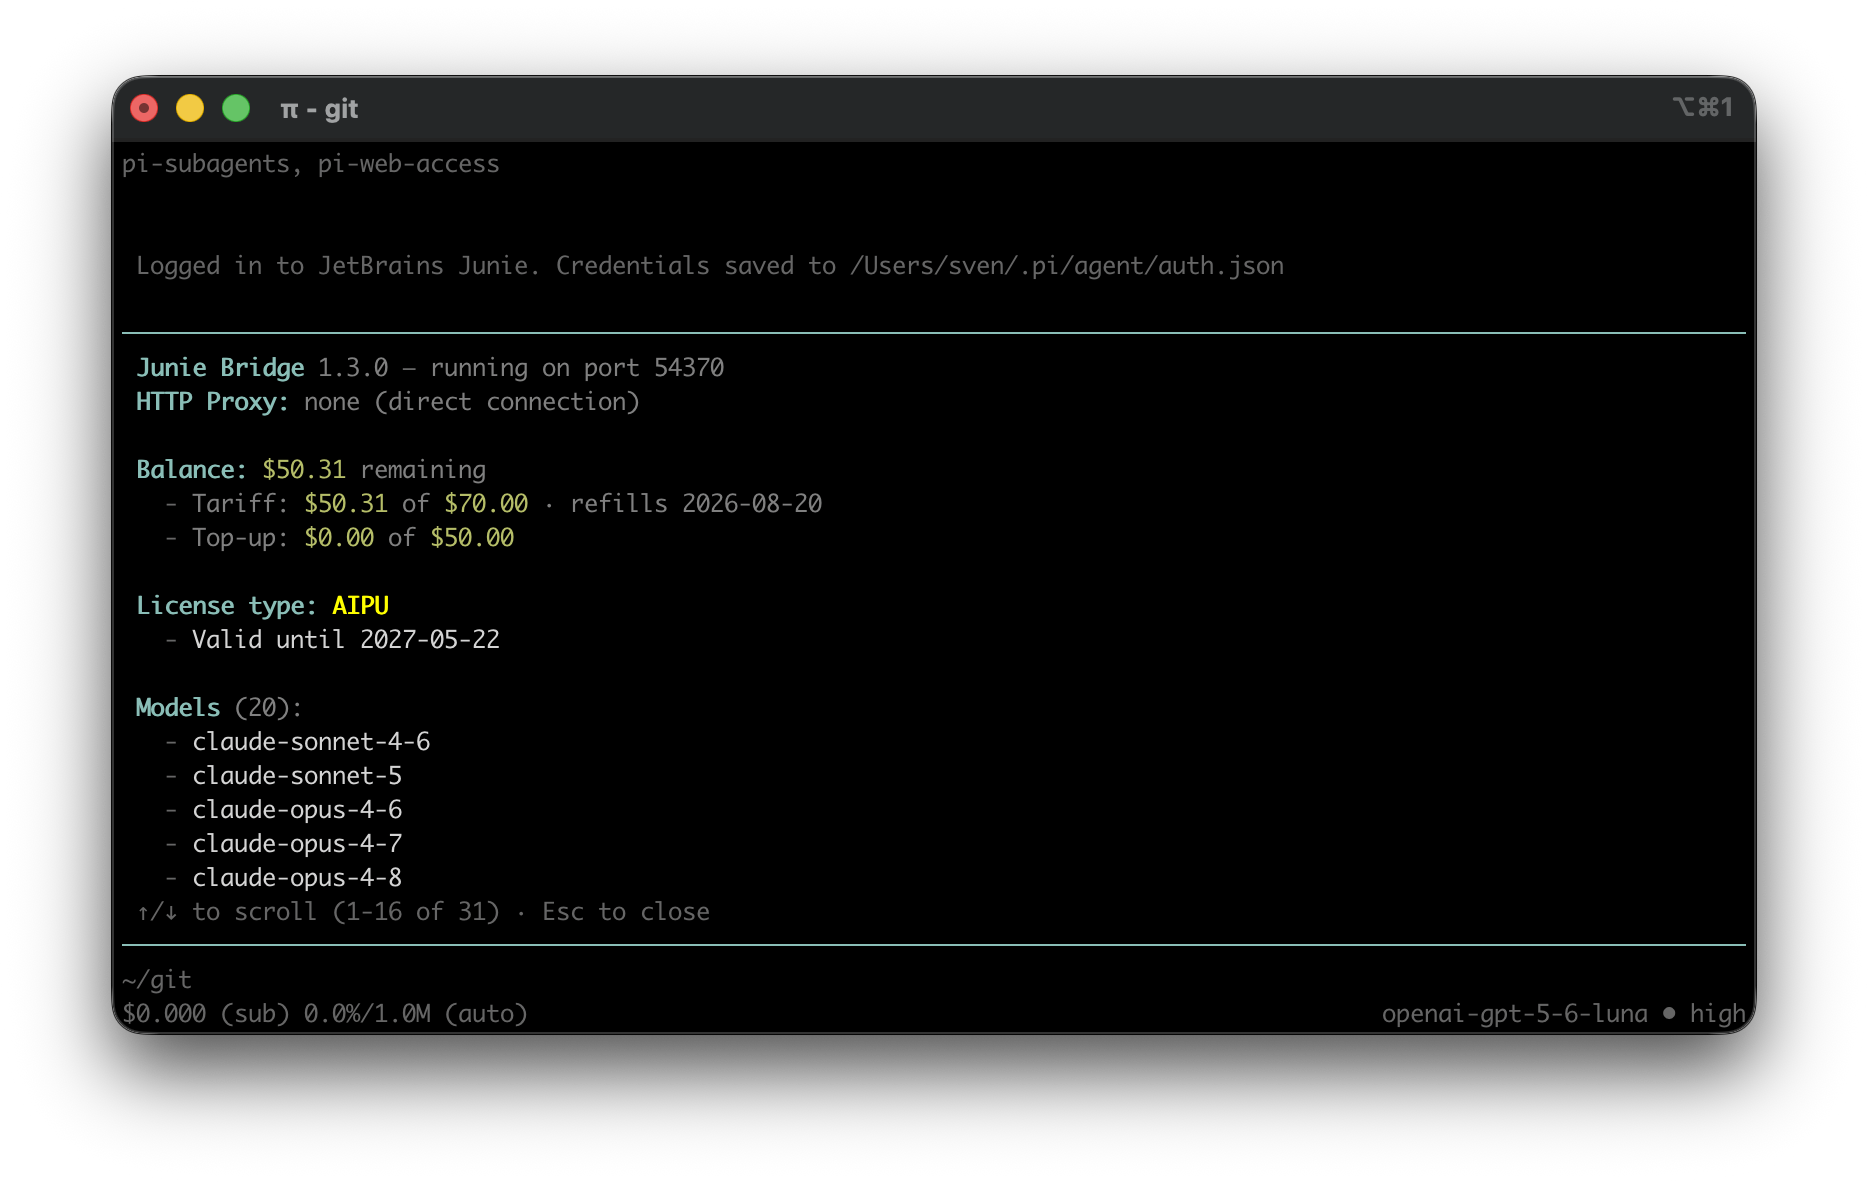Click the '$70.00' tariff limit
The image size is (1868, 1182).
point(486,504)
